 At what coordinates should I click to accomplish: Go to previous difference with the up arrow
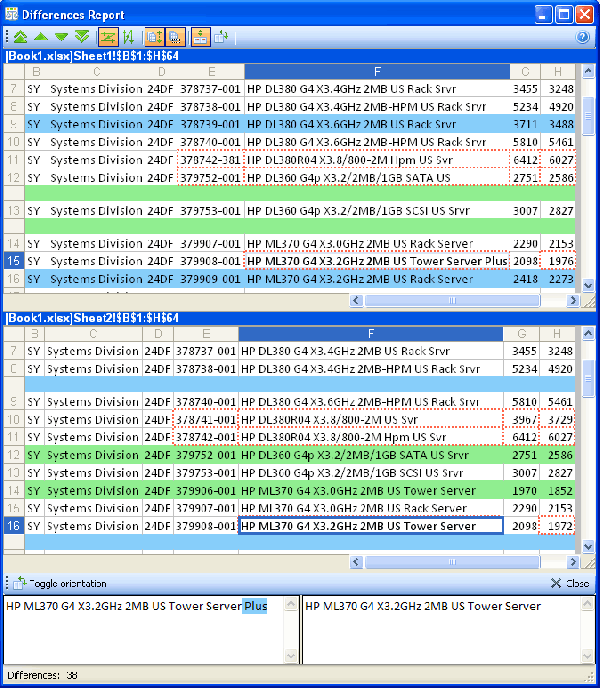coord(41,37)
